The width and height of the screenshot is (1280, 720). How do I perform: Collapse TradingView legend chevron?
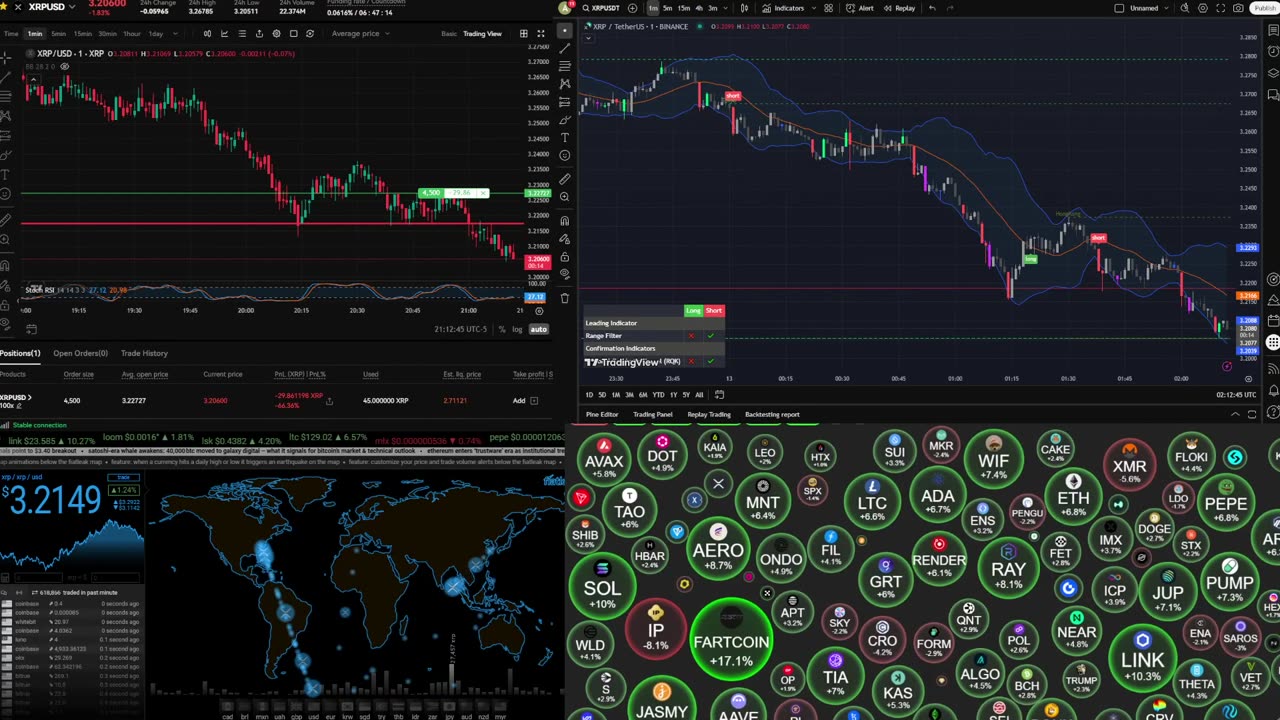[588, 39]
